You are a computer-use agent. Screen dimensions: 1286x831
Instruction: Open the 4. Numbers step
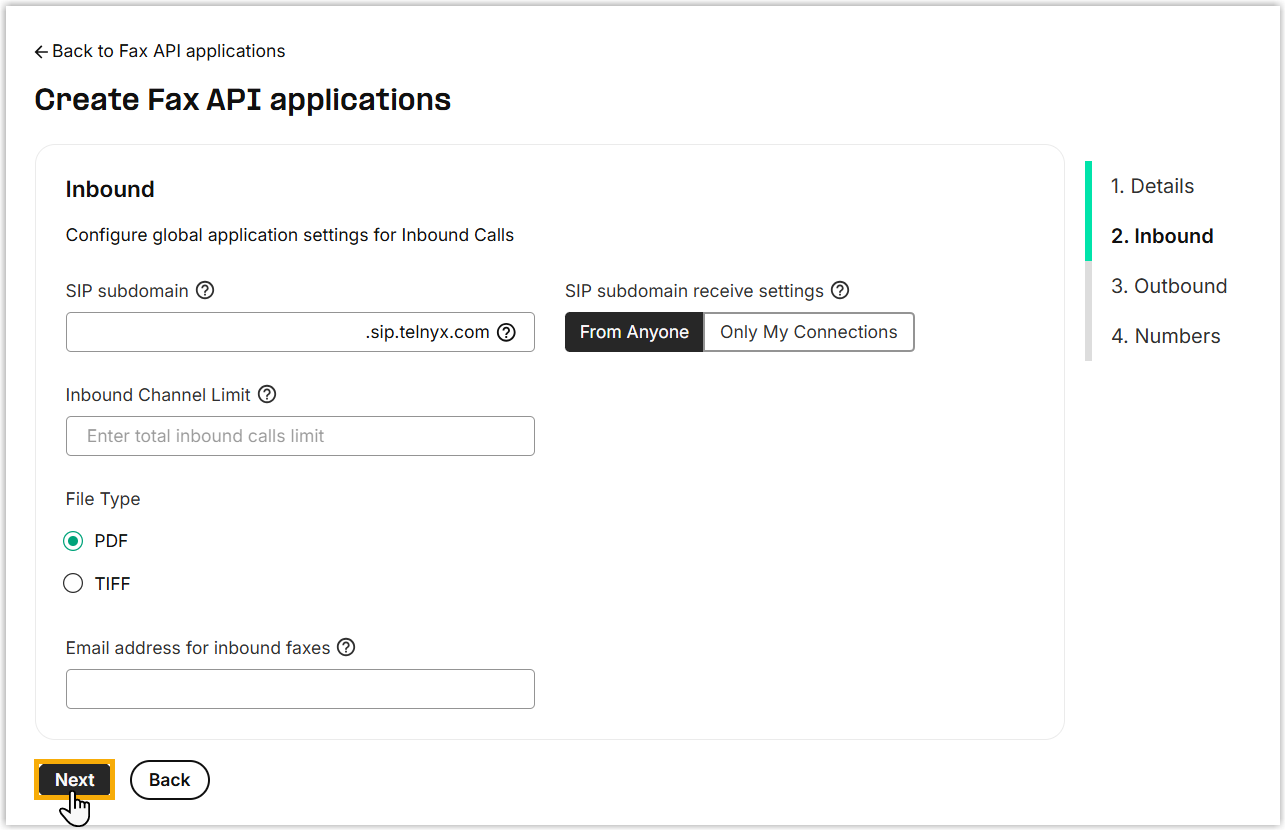click(x=1165, y=336)
